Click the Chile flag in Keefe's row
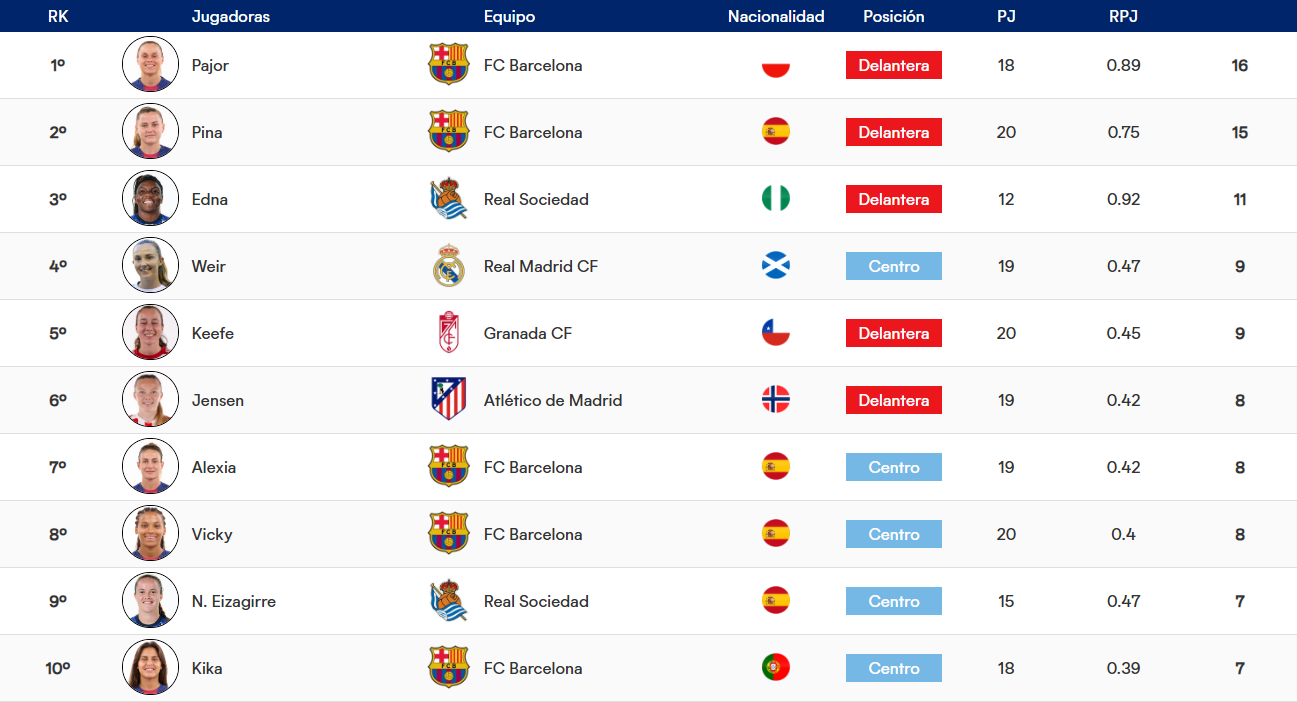 tap(776, 333)
